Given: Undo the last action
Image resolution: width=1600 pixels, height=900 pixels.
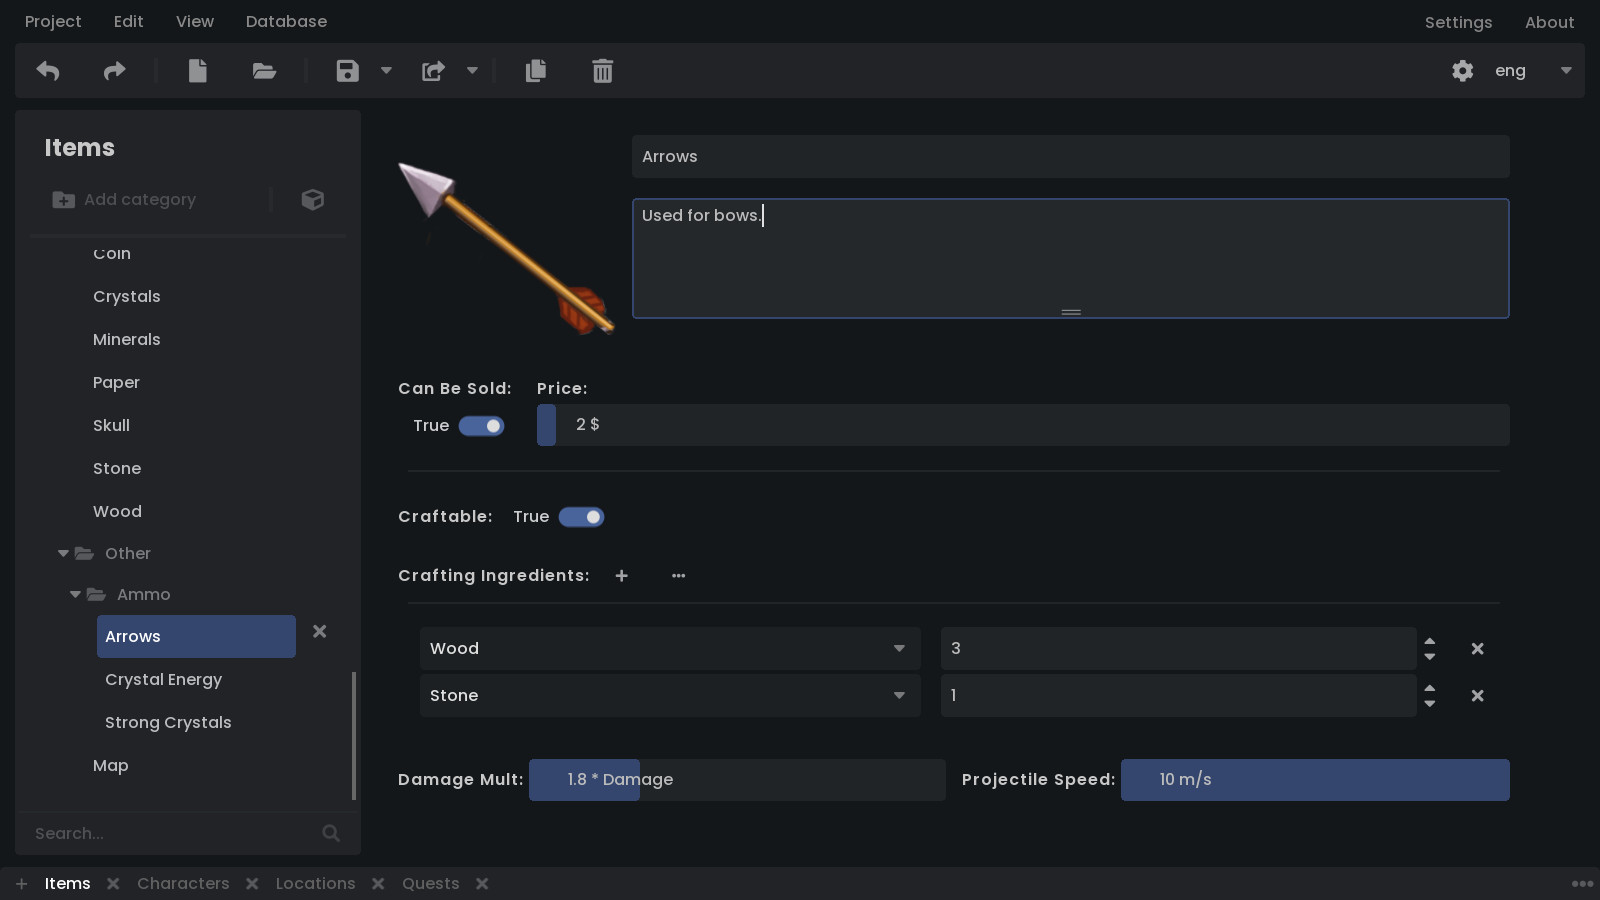Looking at the screenshot, I should pos(47,71).
